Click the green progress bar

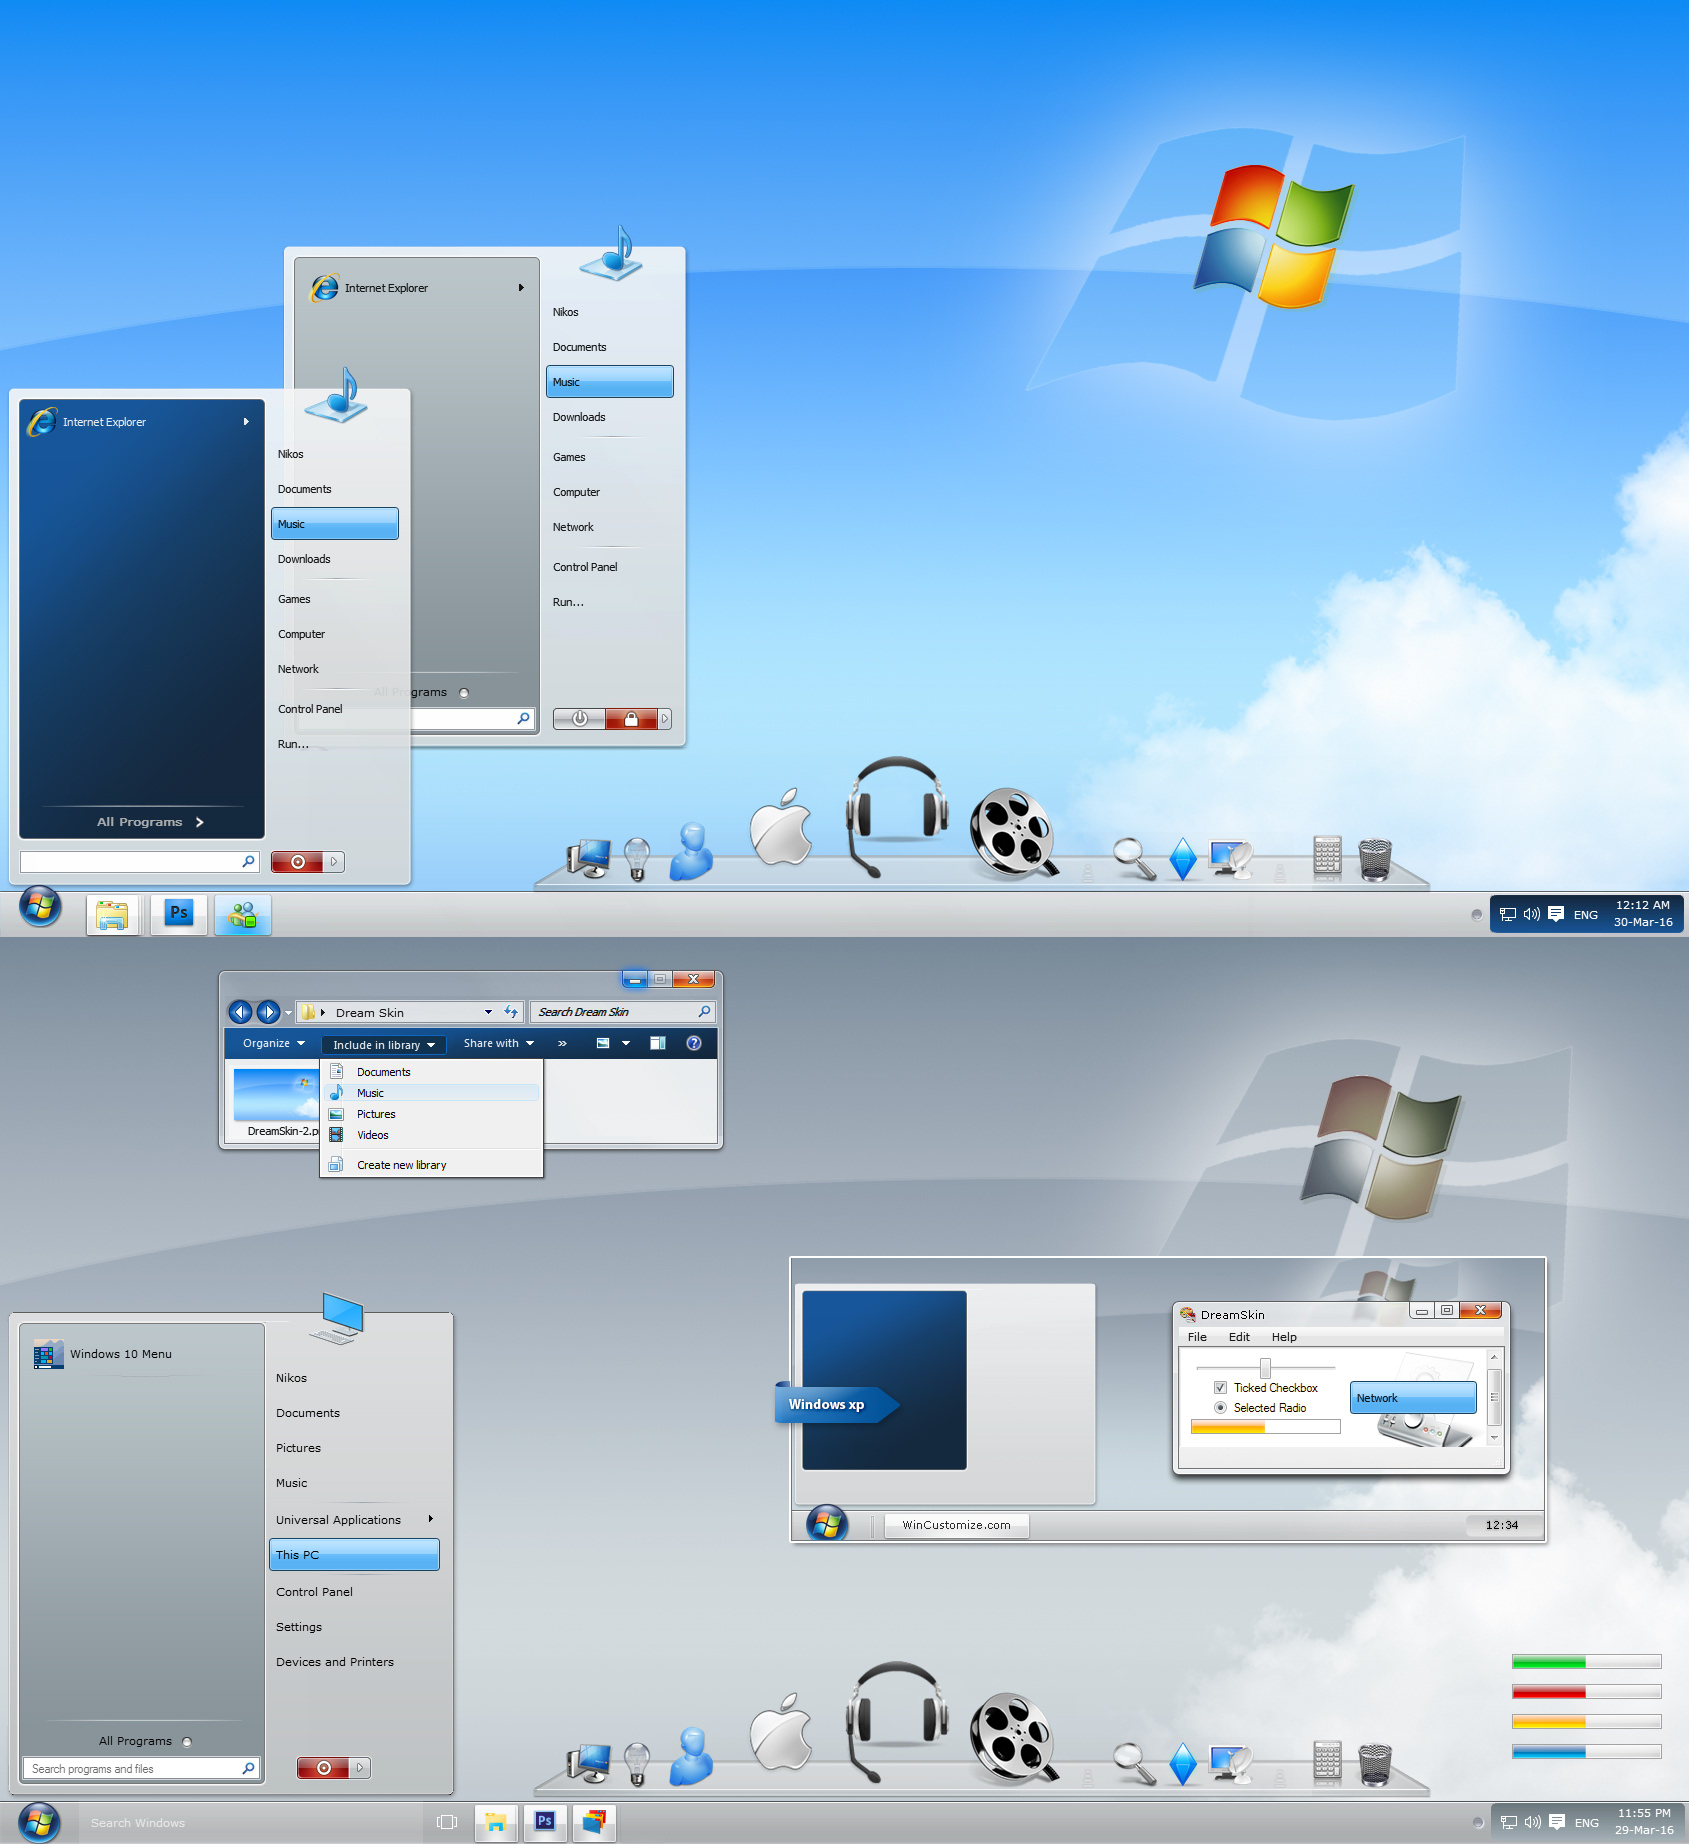(1586, 1662)
